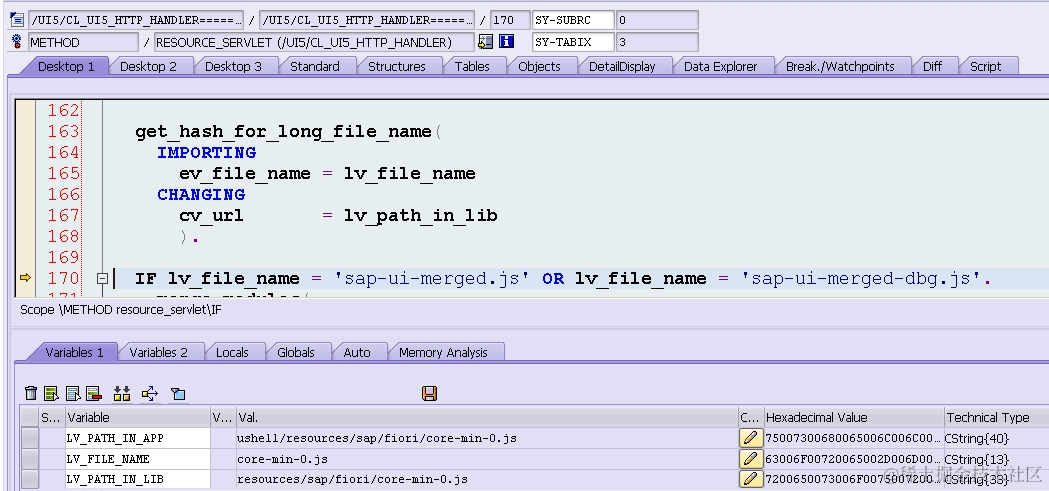Select the Diff tab

[x=932, y=66]
